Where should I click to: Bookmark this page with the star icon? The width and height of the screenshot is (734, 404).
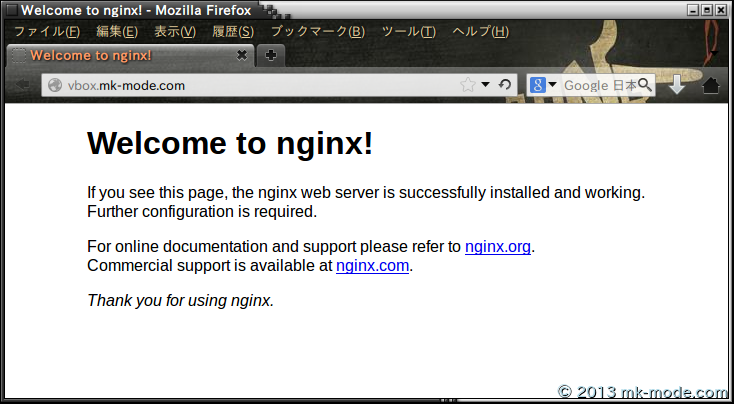pyautogui.click(x=467, y=85)
